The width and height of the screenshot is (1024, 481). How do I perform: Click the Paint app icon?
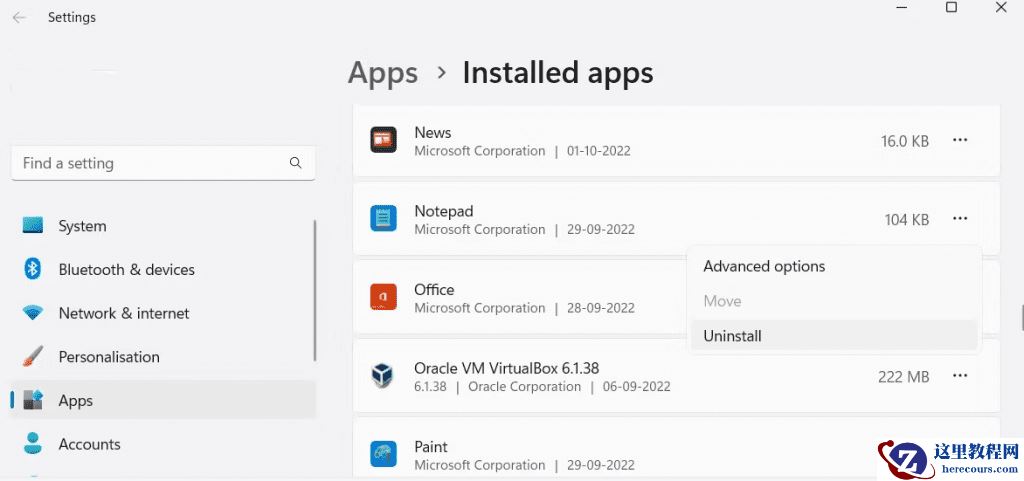382,454
